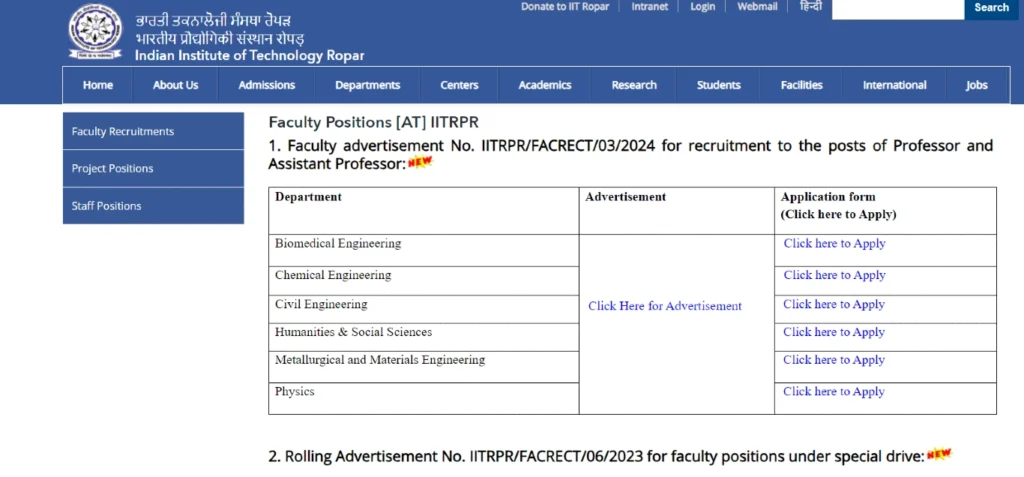
Task: Open Click Here for Advertisement link
Action: pos(665,306)
